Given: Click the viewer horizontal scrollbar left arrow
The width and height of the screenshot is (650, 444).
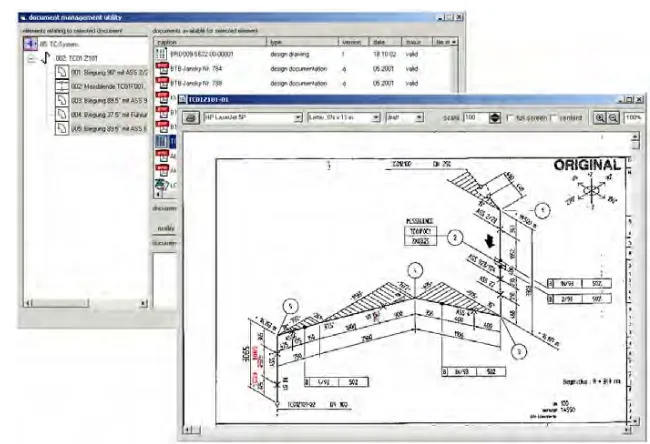Looking at the screenshot, I should (188, 430).
